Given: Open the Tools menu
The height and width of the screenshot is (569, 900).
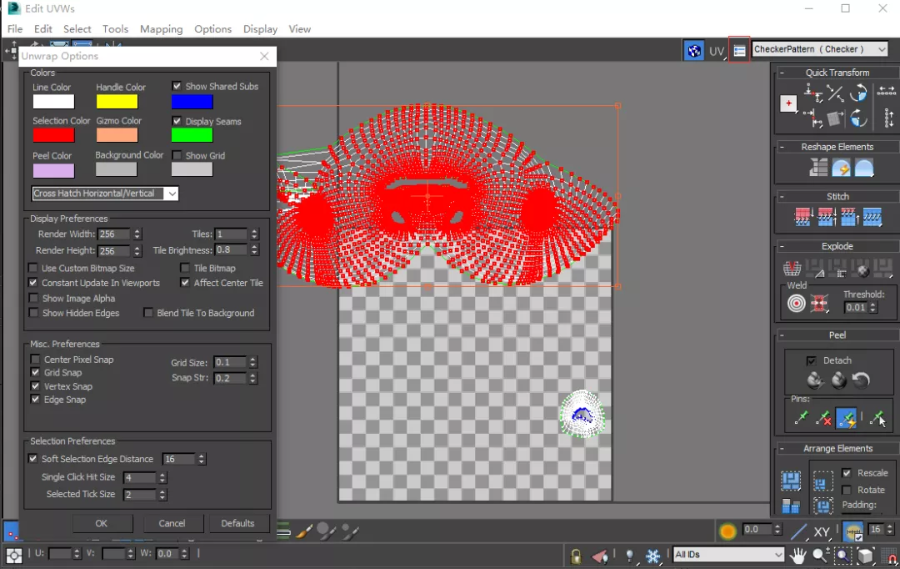Looking at the screenshot, I should pos(115,29).
